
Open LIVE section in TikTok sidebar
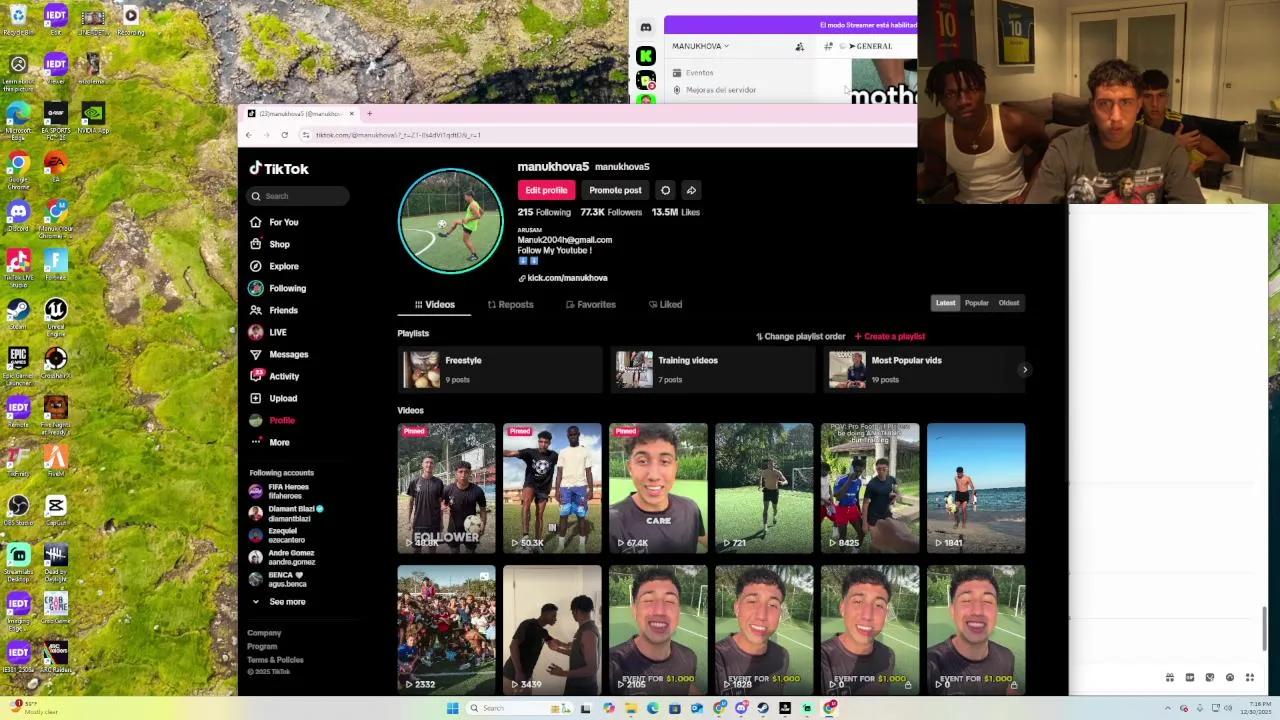point(268,332)
